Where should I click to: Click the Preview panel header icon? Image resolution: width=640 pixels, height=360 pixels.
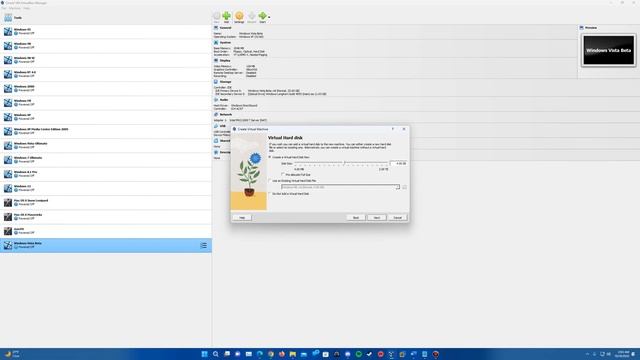582,28
